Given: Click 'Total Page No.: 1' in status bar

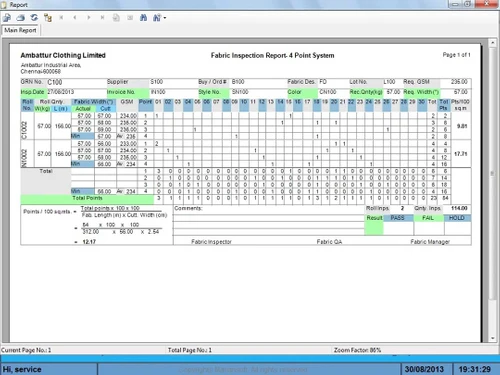Looking at the screenshot, I should click(x=190, y=350).
